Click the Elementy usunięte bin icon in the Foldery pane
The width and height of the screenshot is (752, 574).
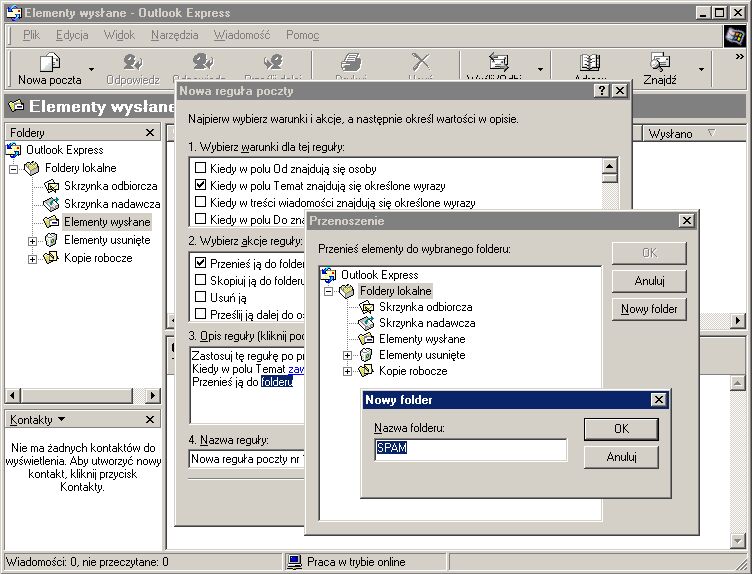click(x=50, y=240)
